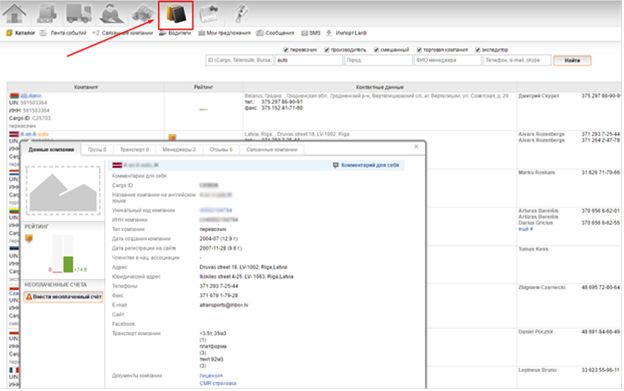This screenshot has height=391, width=624.
Task: Focus the ID (Cargo, Telerouте) search field
Action: point(239,60)
